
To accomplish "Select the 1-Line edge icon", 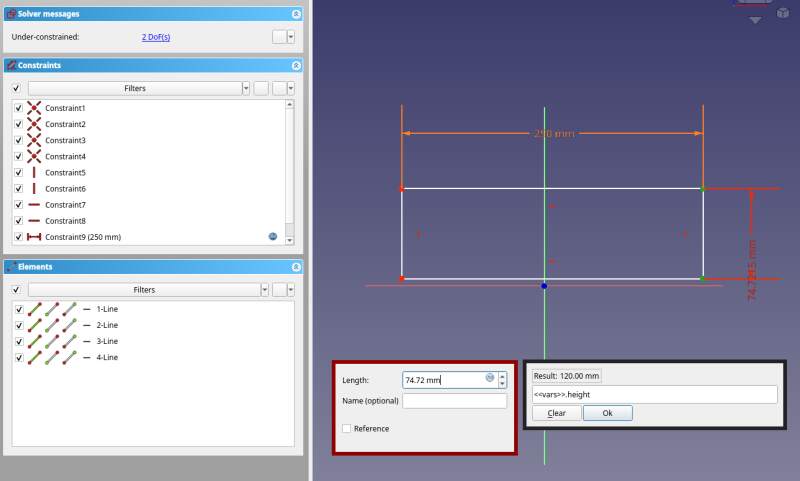I will [35, 309].
